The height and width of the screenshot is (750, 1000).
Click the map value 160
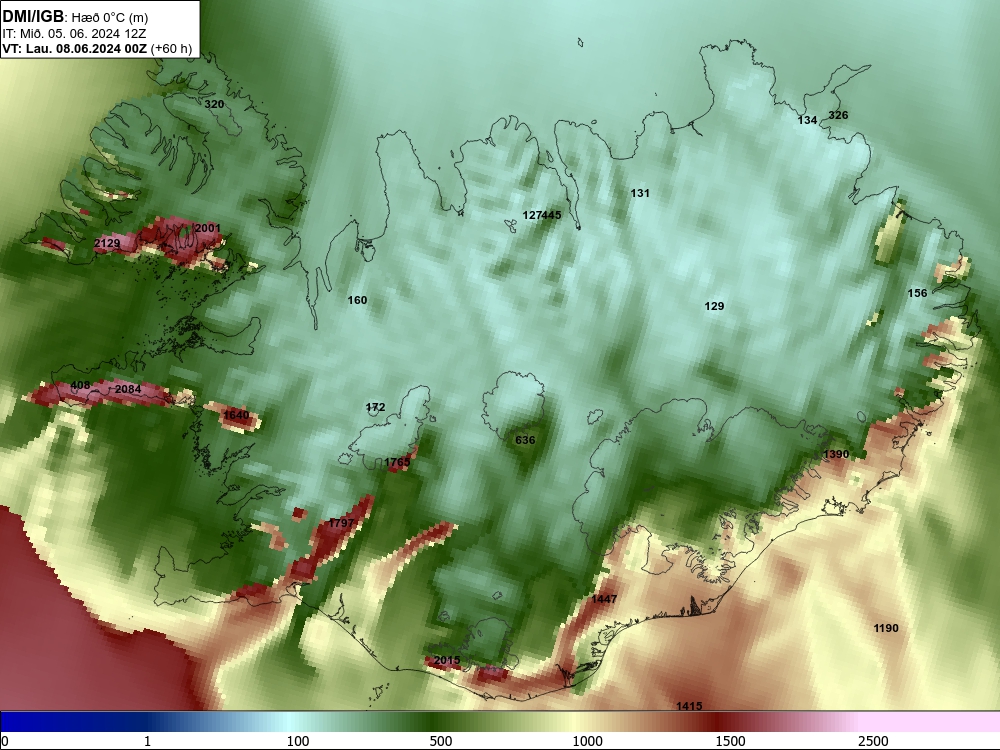tap(357, 300)
